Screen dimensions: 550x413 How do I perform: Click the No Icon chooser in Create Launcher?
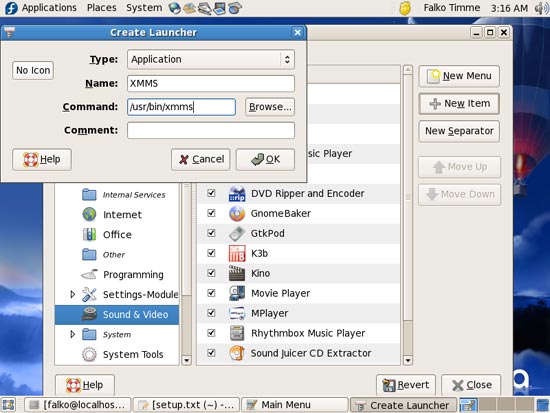click(x=33, y=70)
